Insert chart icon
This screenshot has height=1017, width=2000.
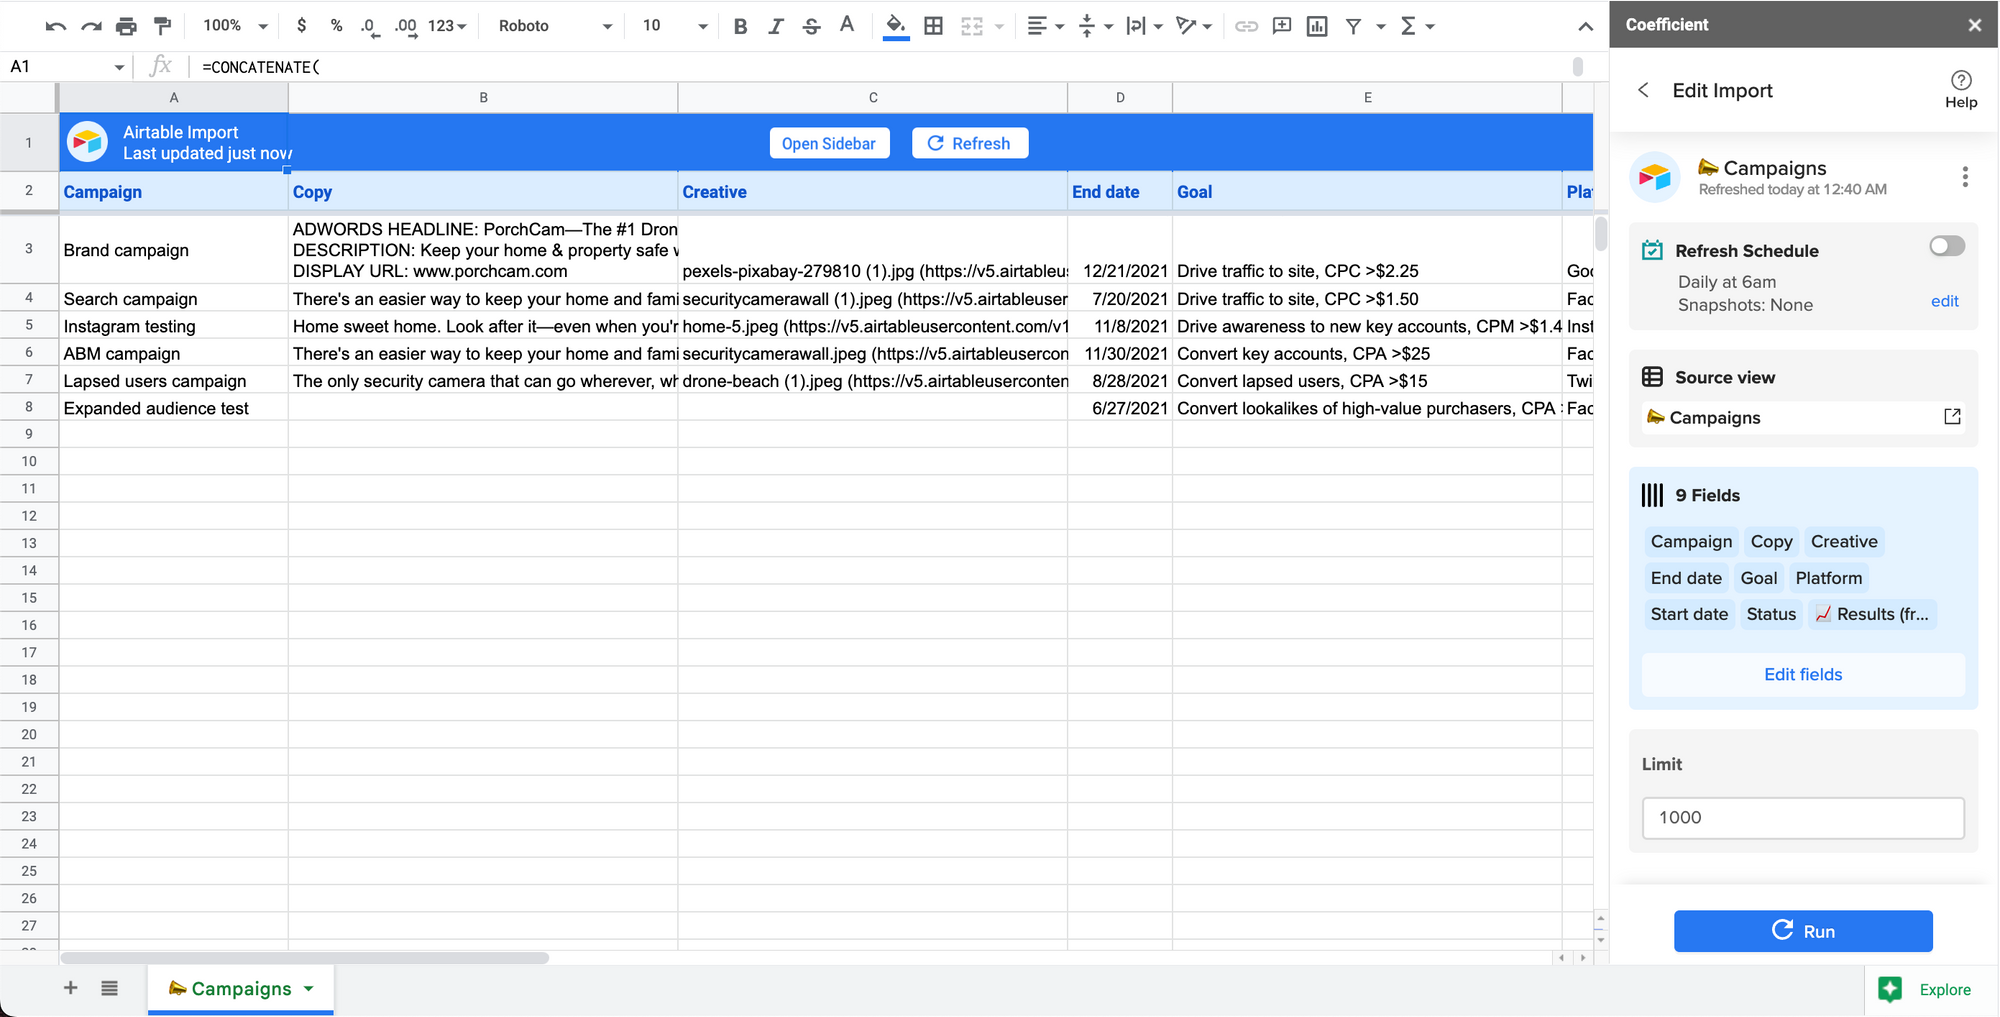(x=1317, y=26)
